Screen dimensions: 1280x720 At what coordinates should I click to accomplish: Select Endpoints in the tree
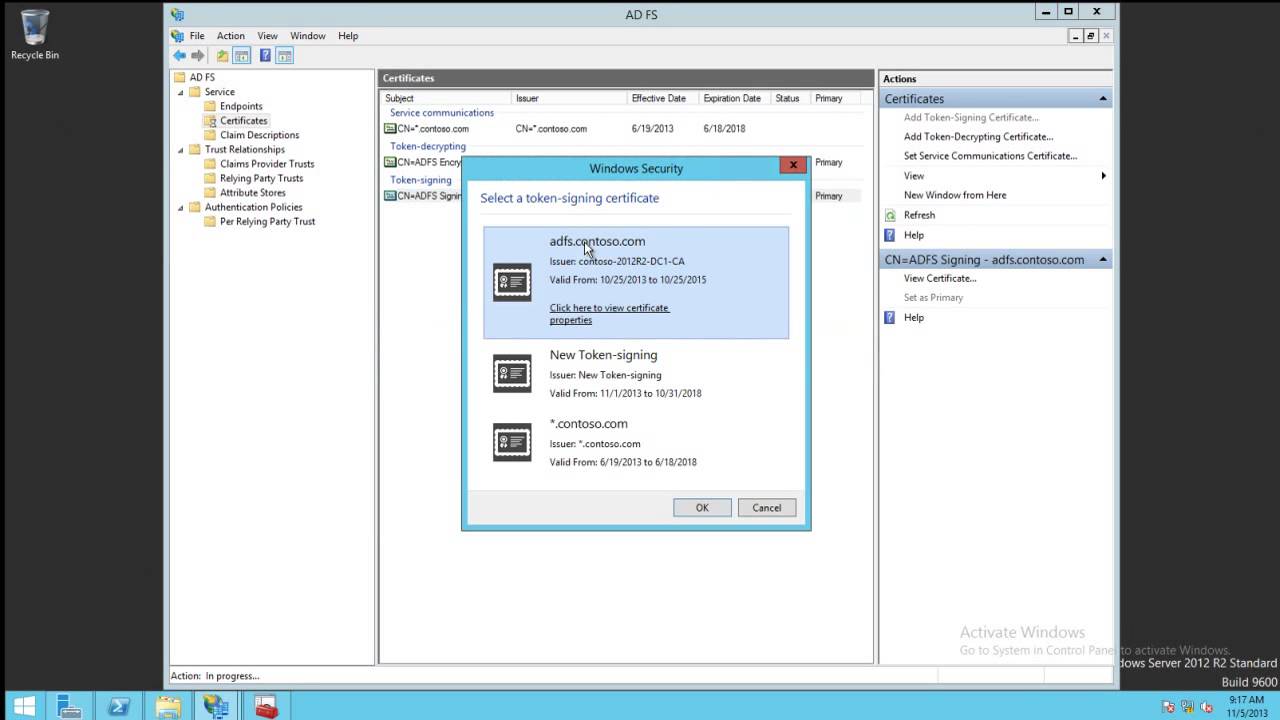point(241,106)
